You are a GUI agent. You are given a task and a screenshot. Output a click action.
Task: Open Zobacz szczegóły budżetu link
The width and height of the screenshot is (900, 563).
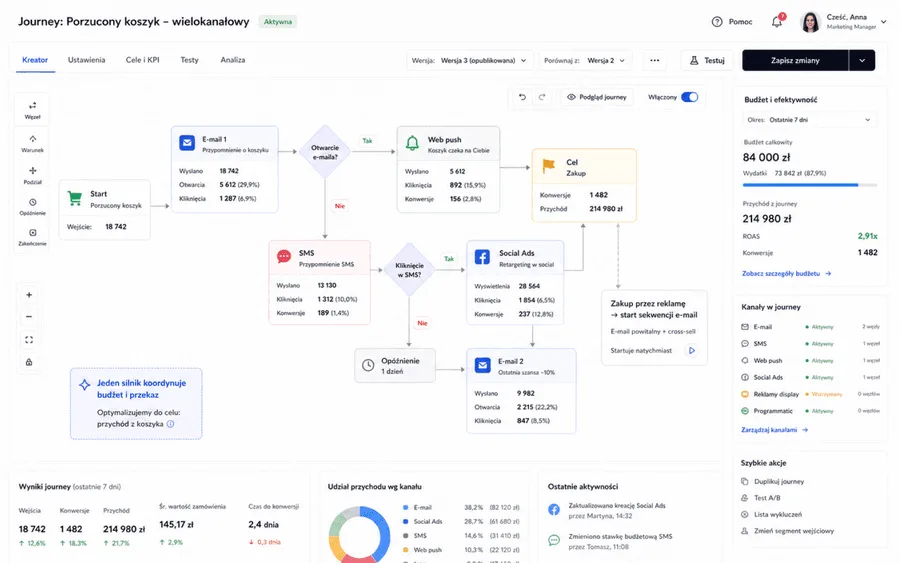[x=786, y=274]
